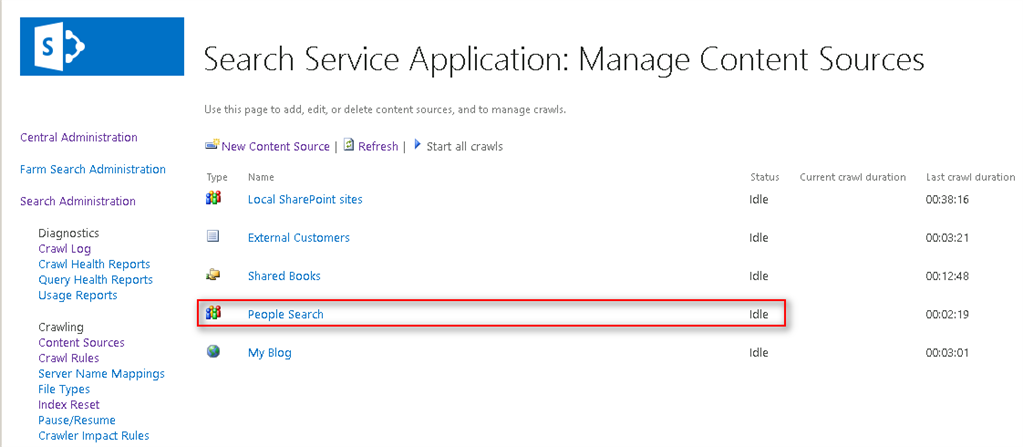Click the My Blog globe icon
Viewport: 1023px width, 447px height.
pos(212,352)
